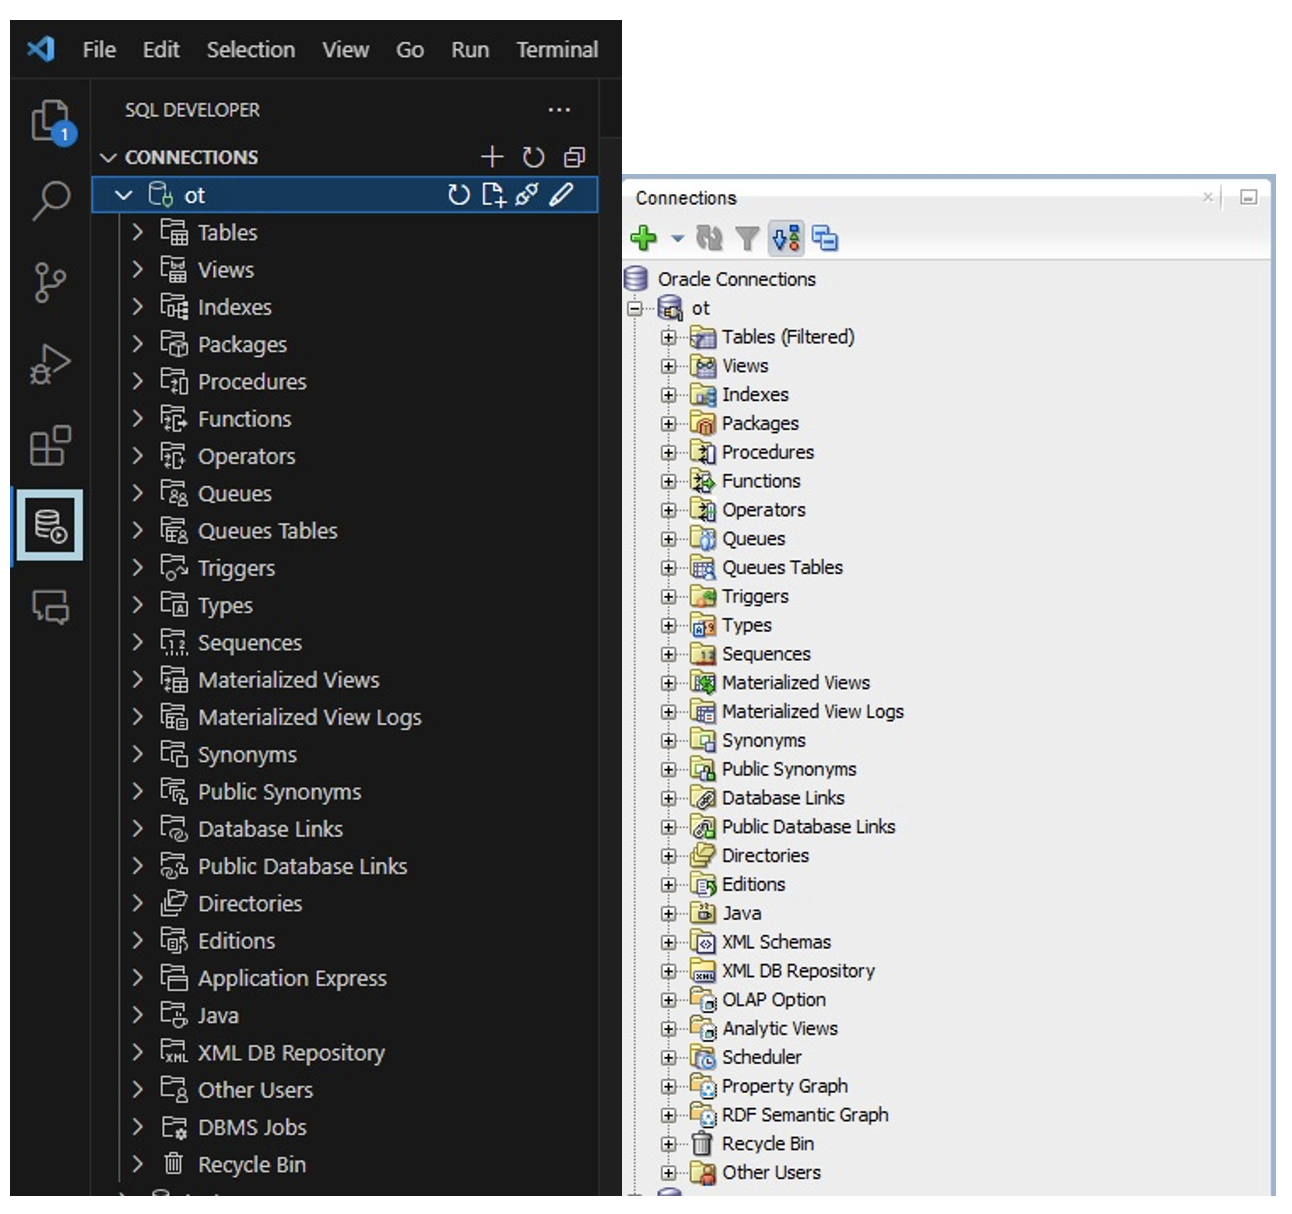The width and height of the screenshot is (1292, 1214).
Task: Open the chat icon in activity bar
Action: click(51, 607)
